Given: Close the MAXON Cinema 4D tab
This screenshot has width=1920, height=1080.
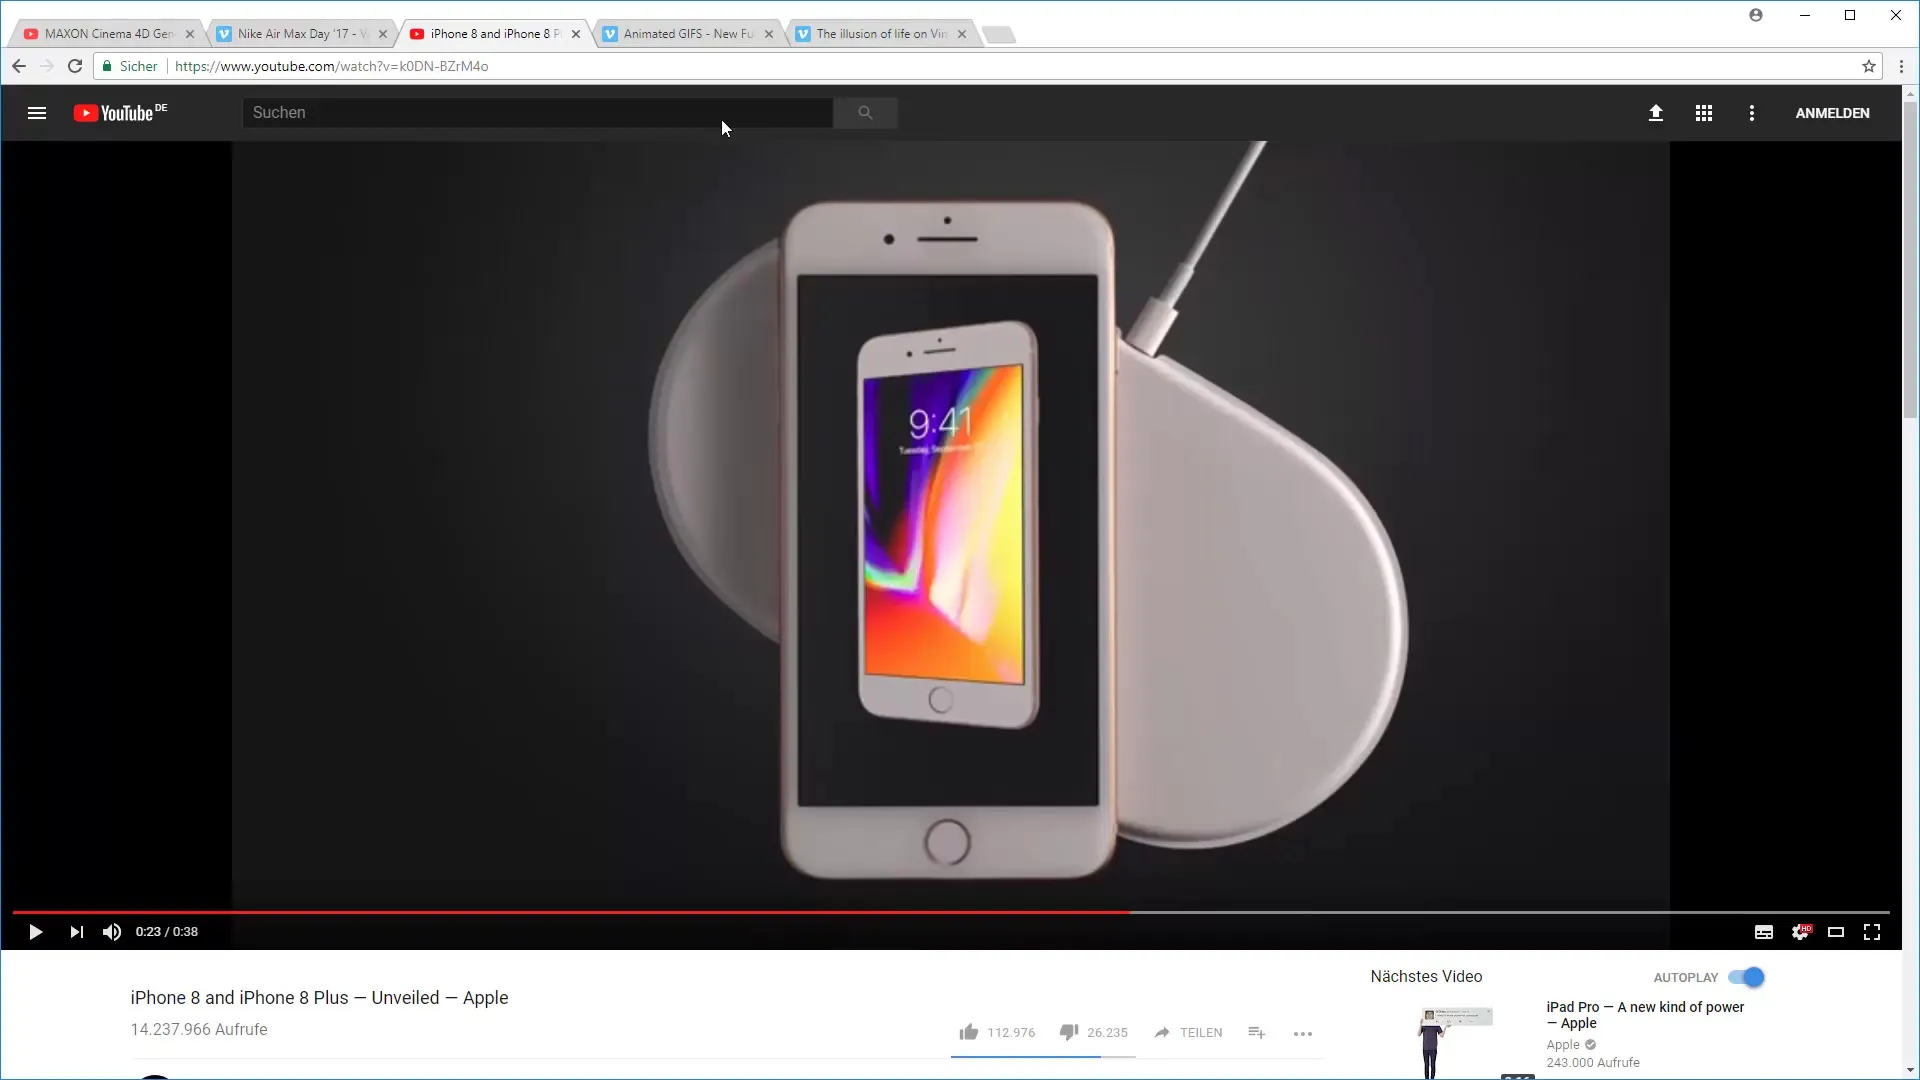Looking at the screenshot, I should pos(190,34).
